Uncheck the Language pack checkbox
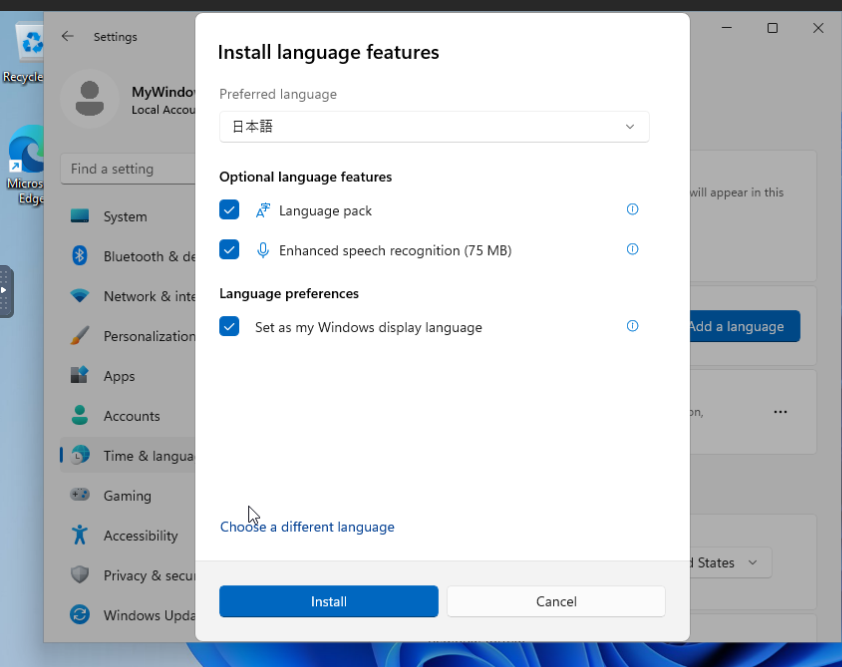Screen dimensions: 842x667 tap(230, 210)
